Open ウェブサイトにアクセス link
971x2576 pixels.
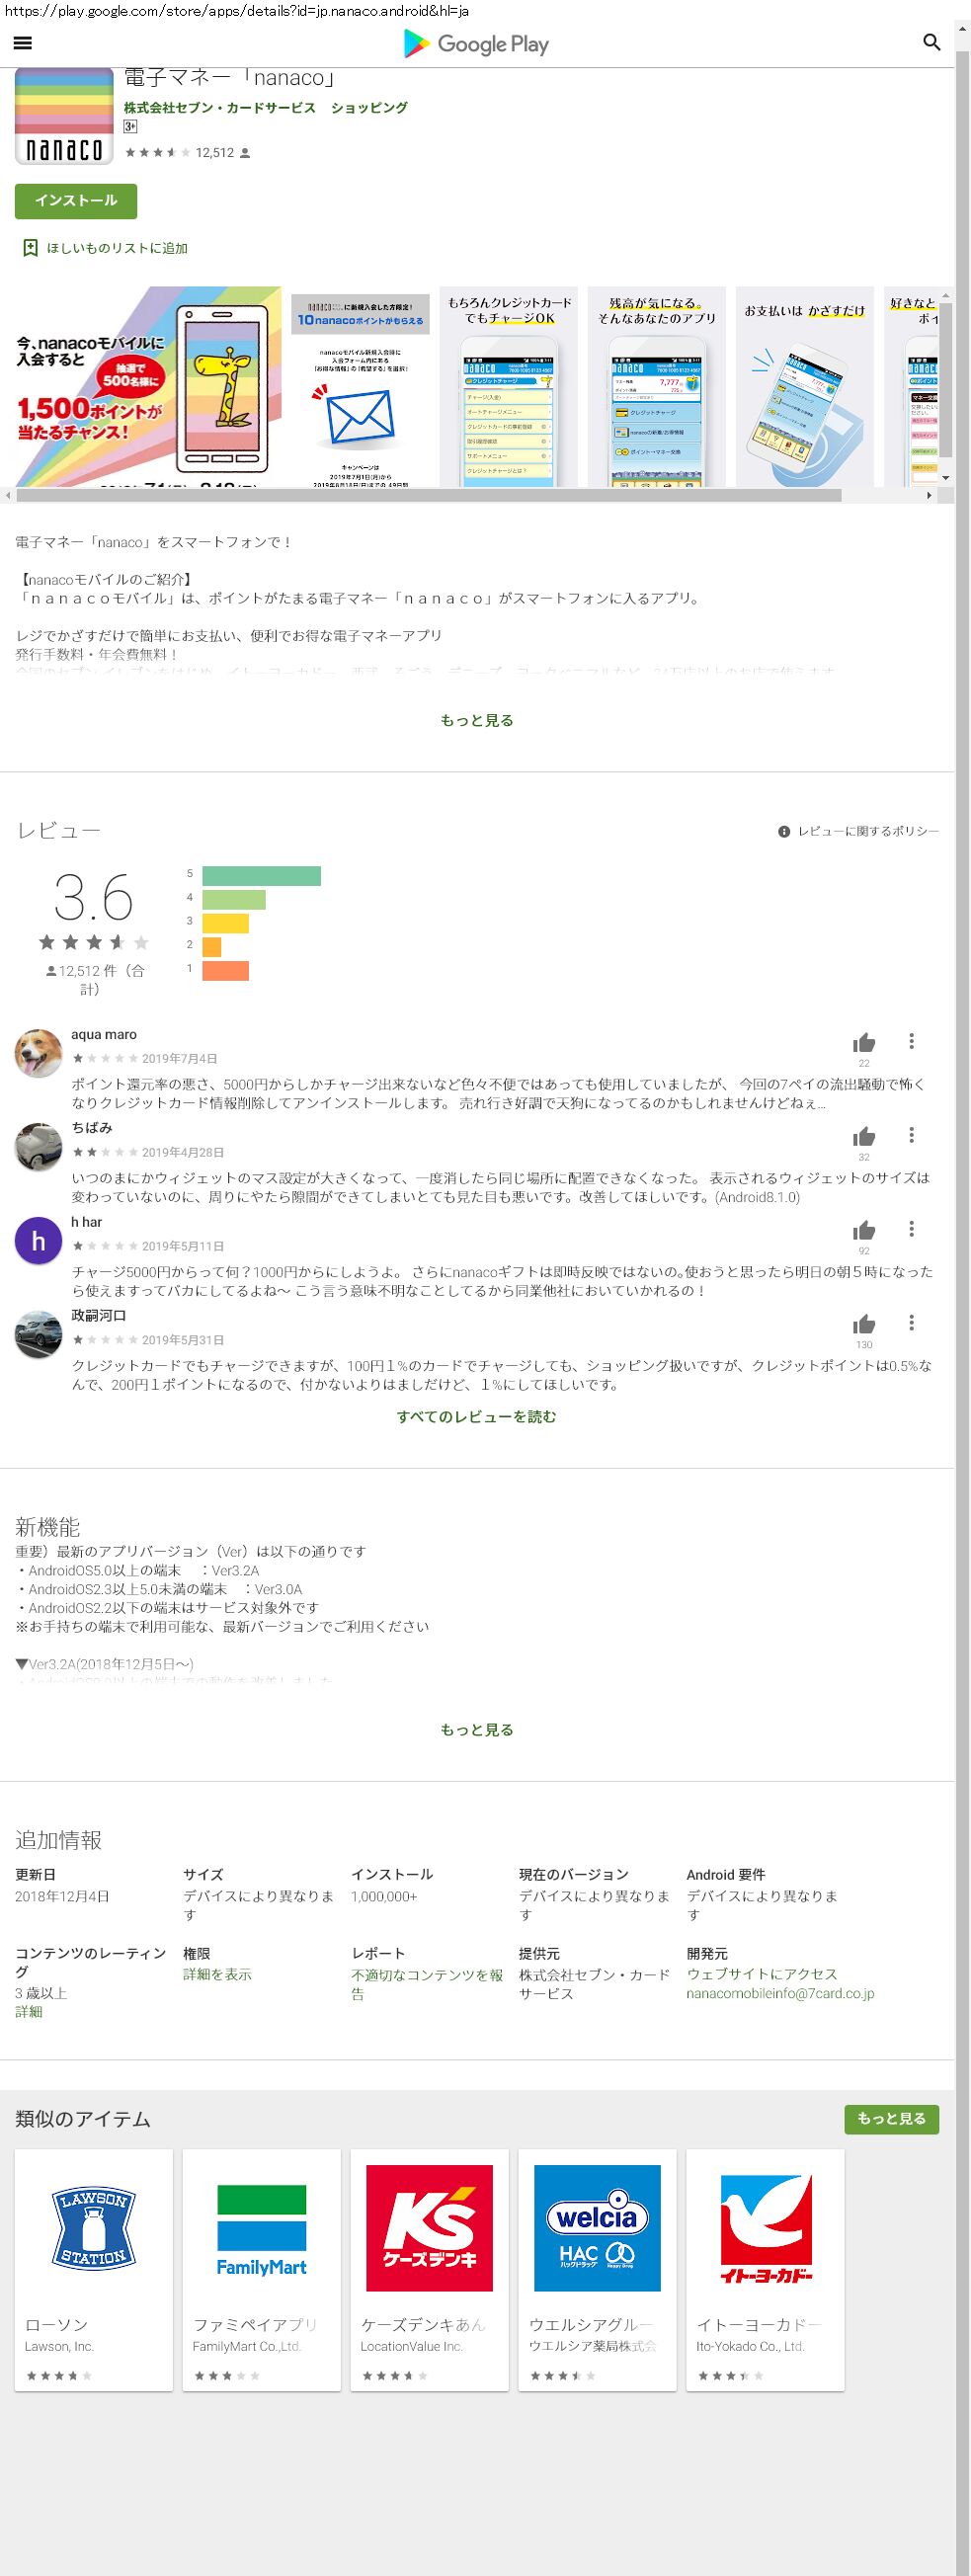coord(762,1974)
